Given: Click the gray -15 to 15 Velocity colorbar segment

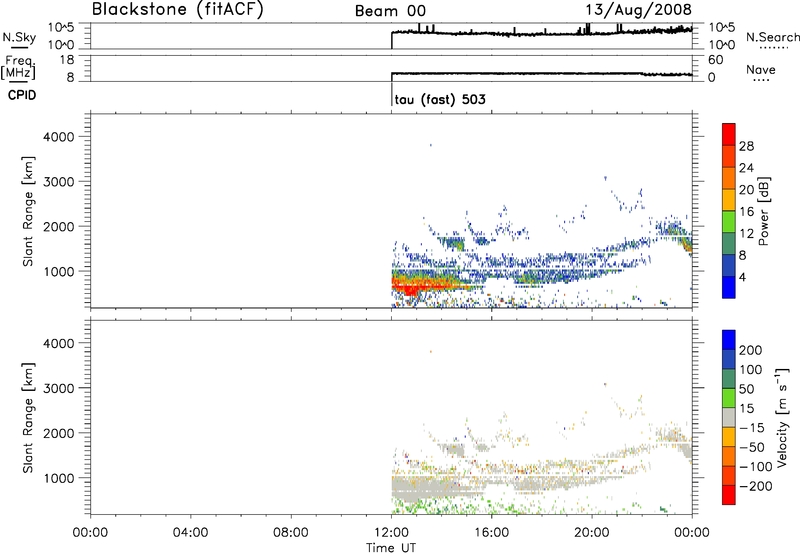Looking at the screenshot, I should pos(729,418).
